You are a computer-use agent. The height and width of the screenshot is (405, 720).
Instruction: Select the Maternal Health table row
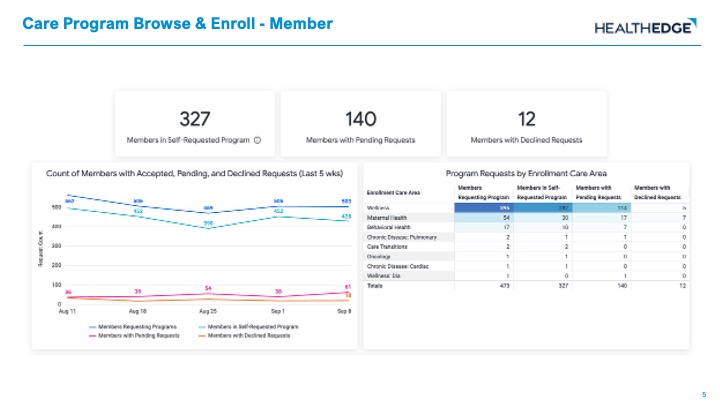click(390, 217)
